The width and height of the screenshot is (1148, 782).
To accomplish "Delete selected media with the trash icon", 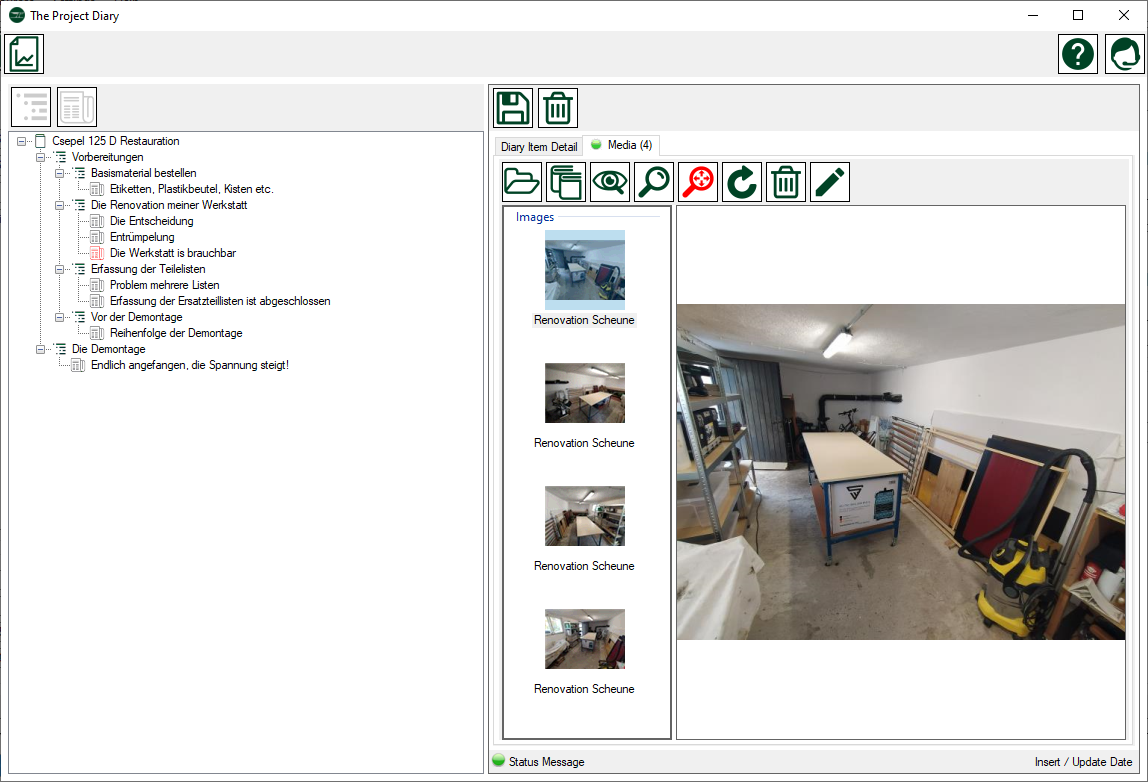I will coord(786,182).
